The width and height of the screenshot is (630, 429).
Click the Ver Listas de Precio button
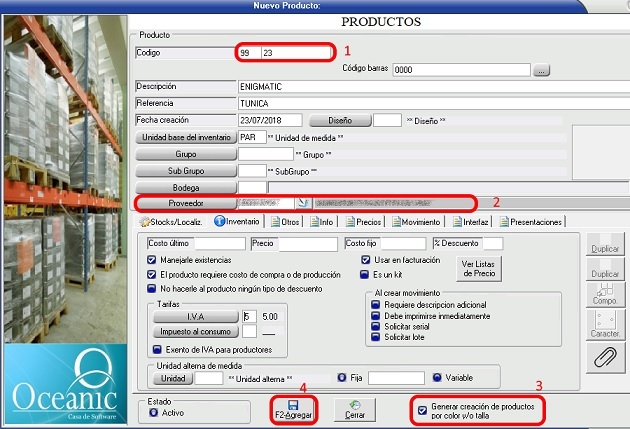click(x=480, y=268)
